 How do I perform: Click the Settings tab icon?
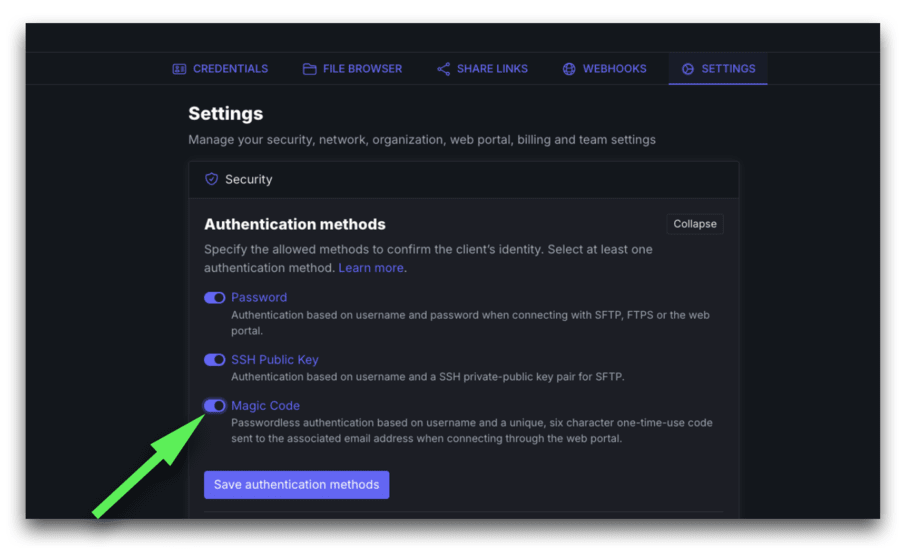click(x=688, y=69)
